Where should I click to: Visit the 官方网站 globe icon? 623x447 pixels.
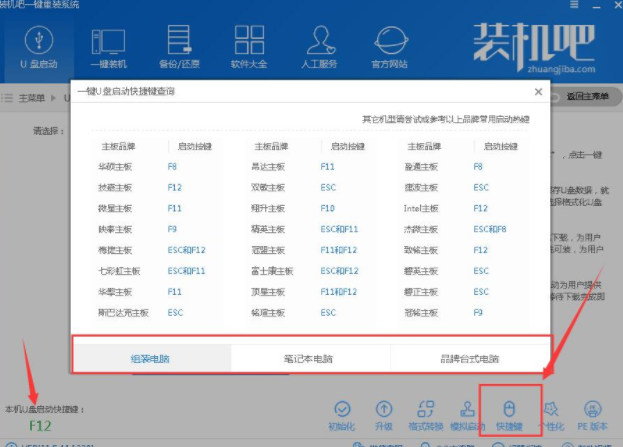pyautogui.click(x=392, y=43)
